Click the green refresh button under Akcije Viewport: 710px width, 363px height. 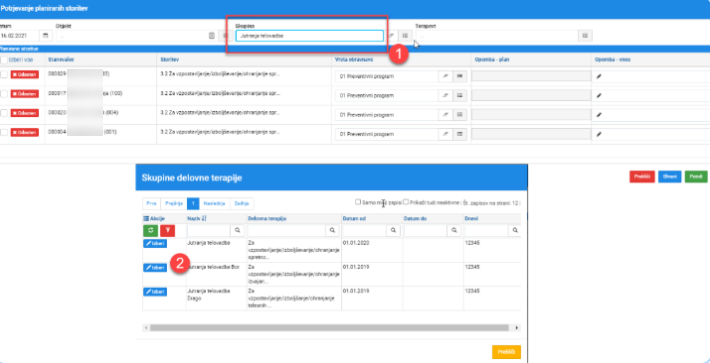click(150, 230)
